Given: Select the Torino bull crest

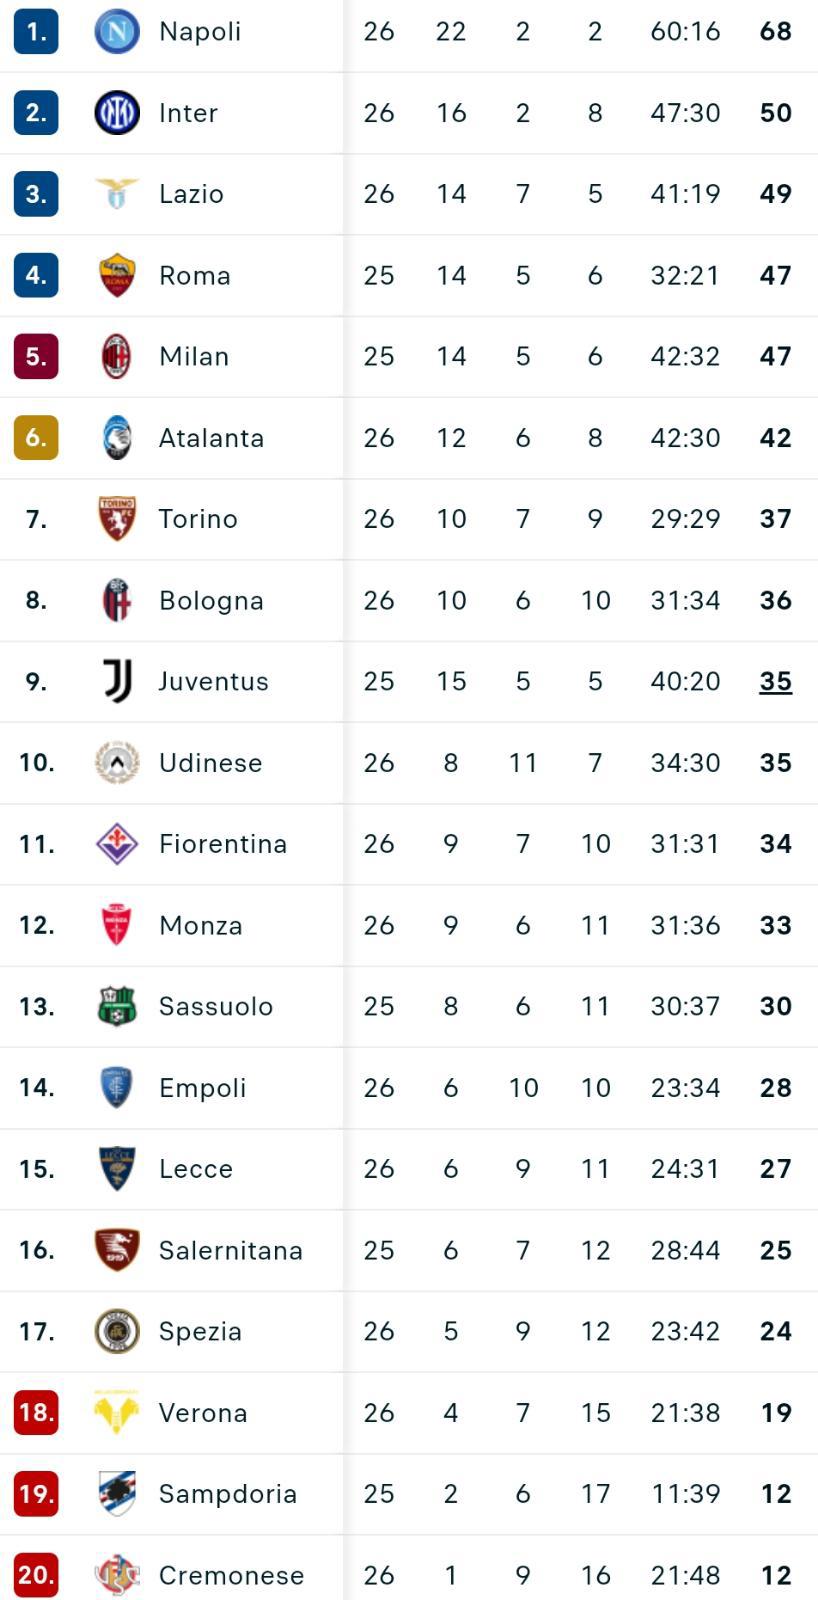Looking at the screenshot, I should (117, 519).
